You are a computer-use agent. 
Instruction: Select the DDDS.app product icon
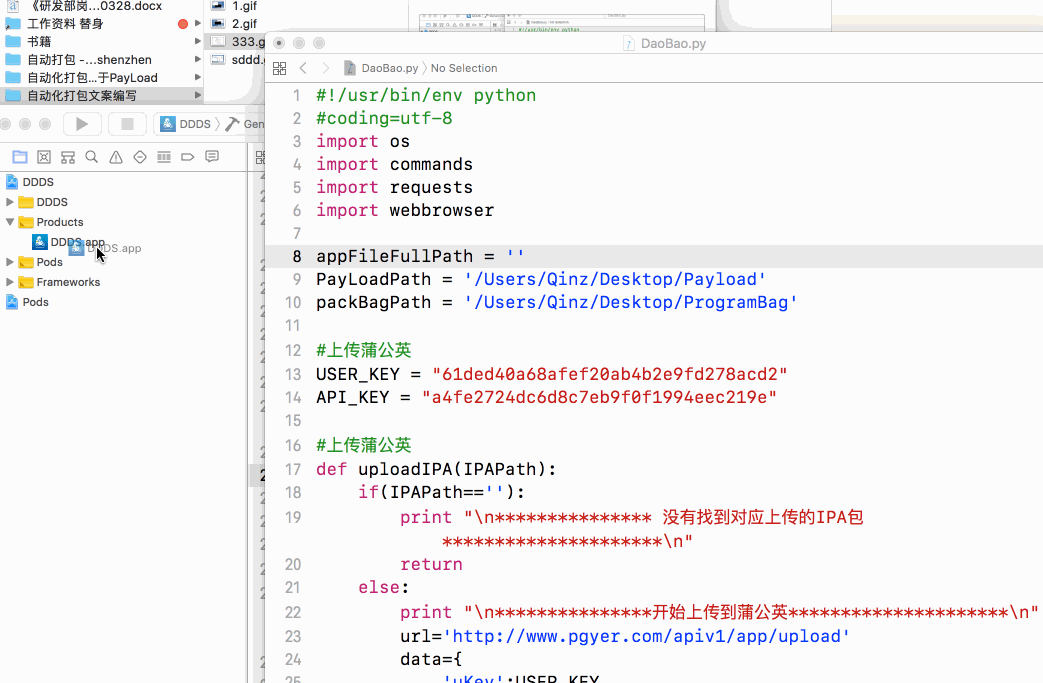[x=39, y=241]
